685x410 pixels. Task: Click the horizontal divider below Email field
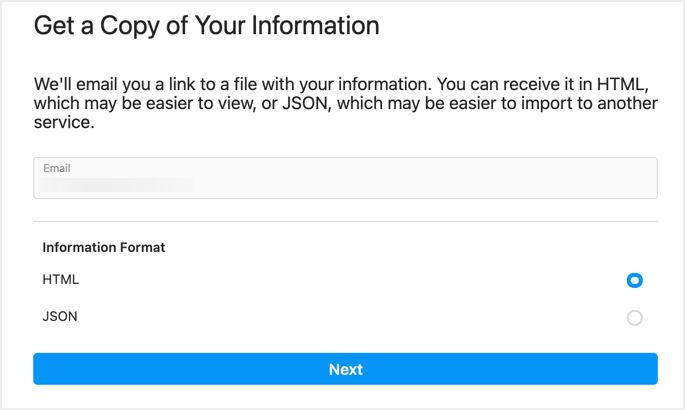(345, 221)
